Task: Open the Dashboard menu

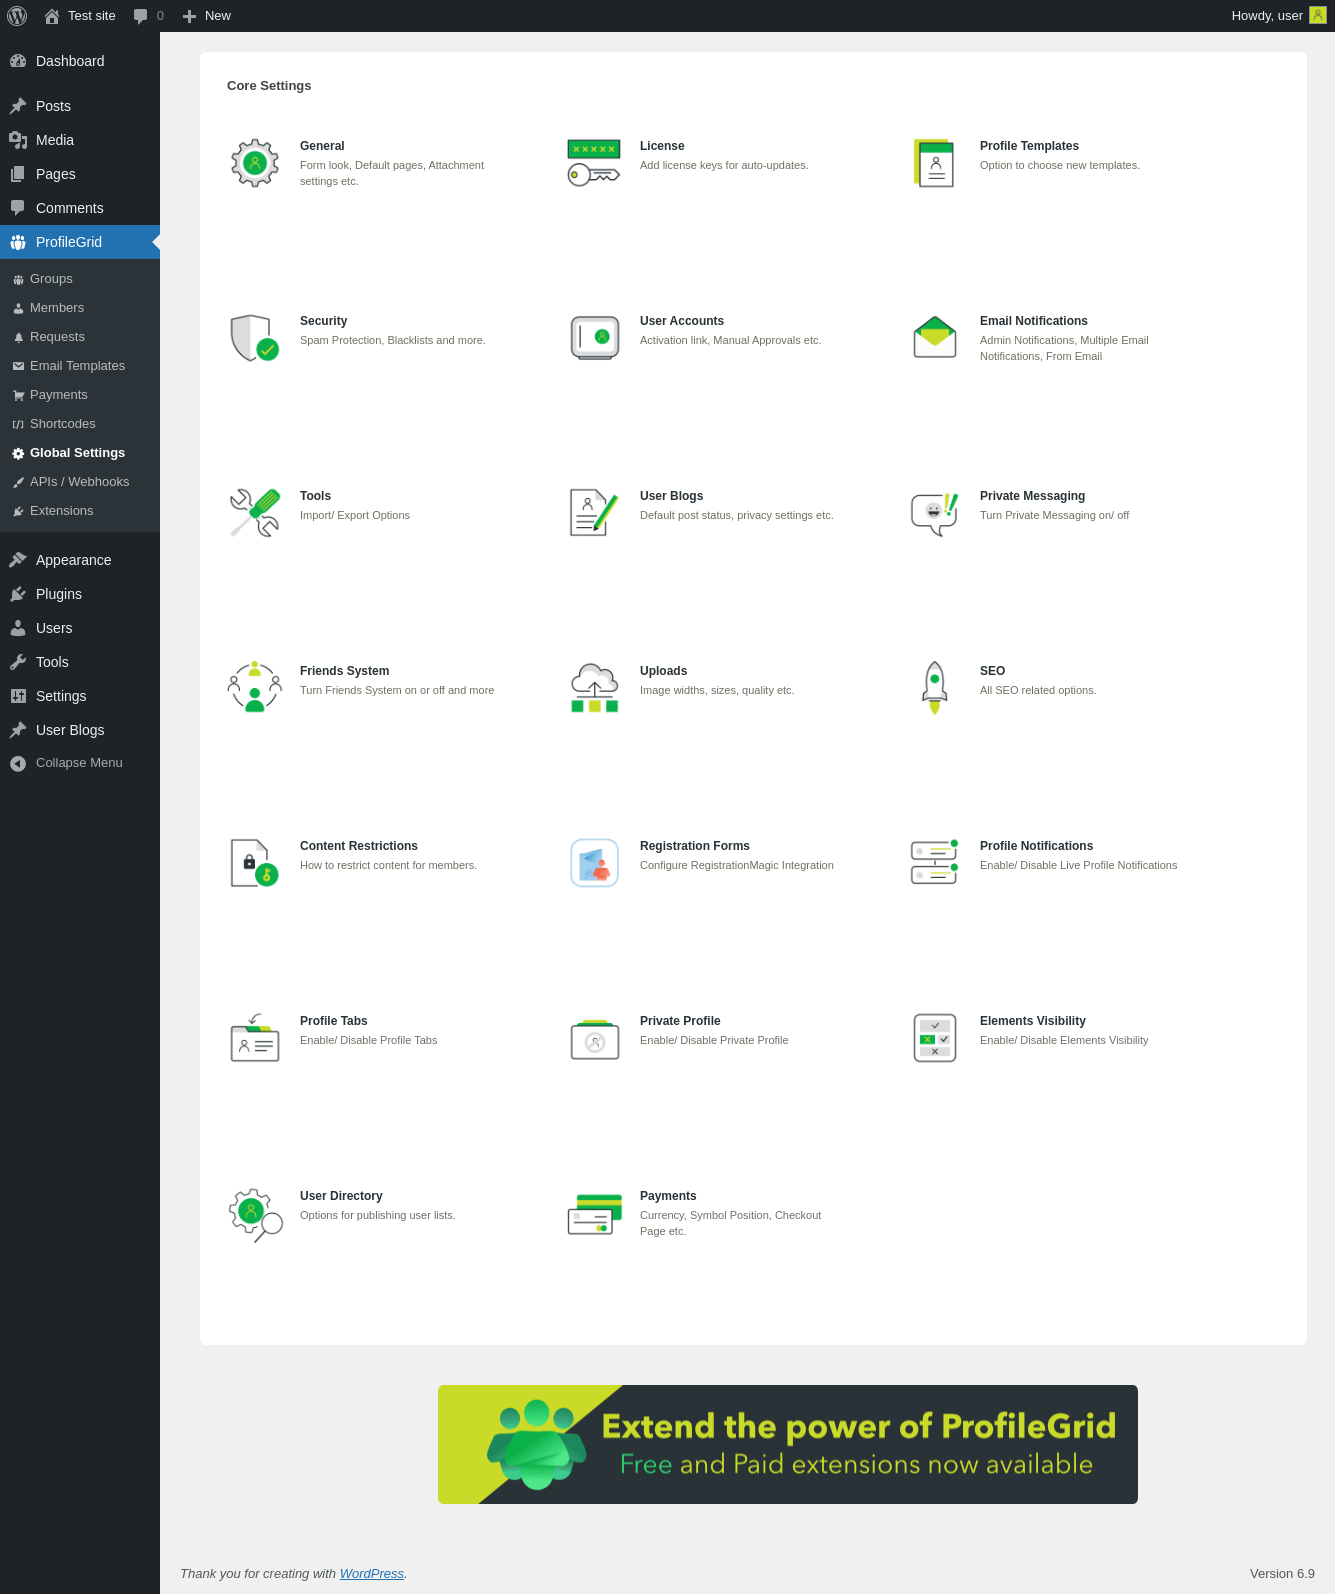Action: click(x=80, y=61)
